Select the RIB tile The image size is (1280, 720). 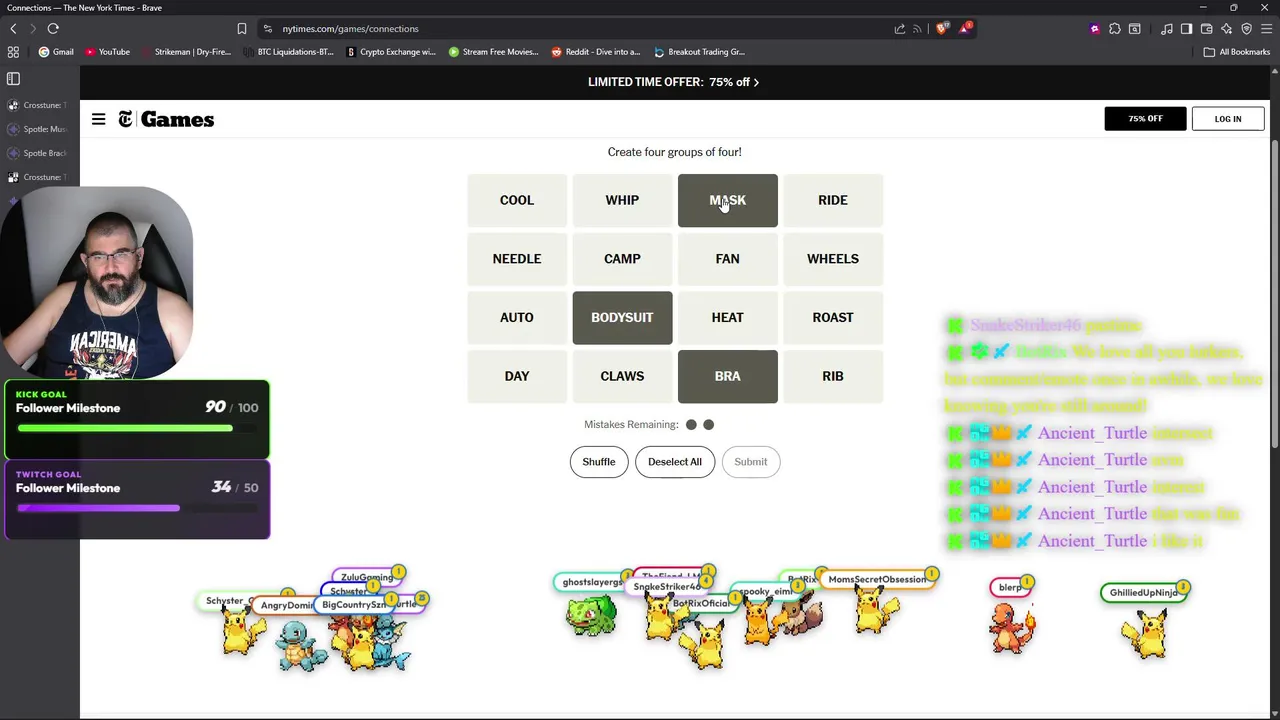(833, 376)
